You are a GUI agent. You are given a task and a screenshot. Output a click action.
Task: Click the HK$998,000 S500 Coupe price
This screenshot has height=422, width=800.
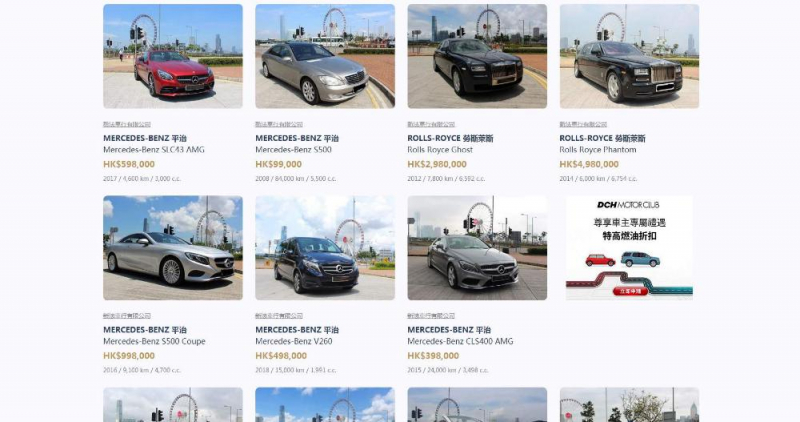pos(129,356)
